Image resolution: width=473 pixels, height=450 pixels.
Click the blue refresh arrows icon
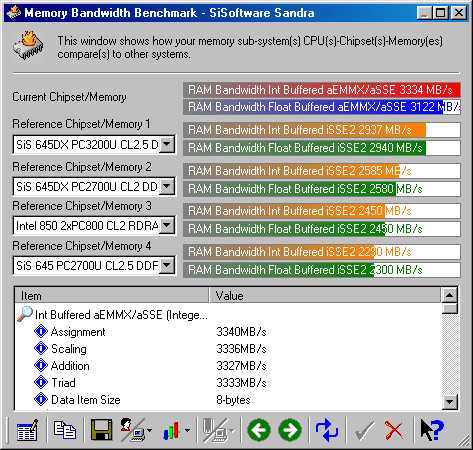coord(327,430)
